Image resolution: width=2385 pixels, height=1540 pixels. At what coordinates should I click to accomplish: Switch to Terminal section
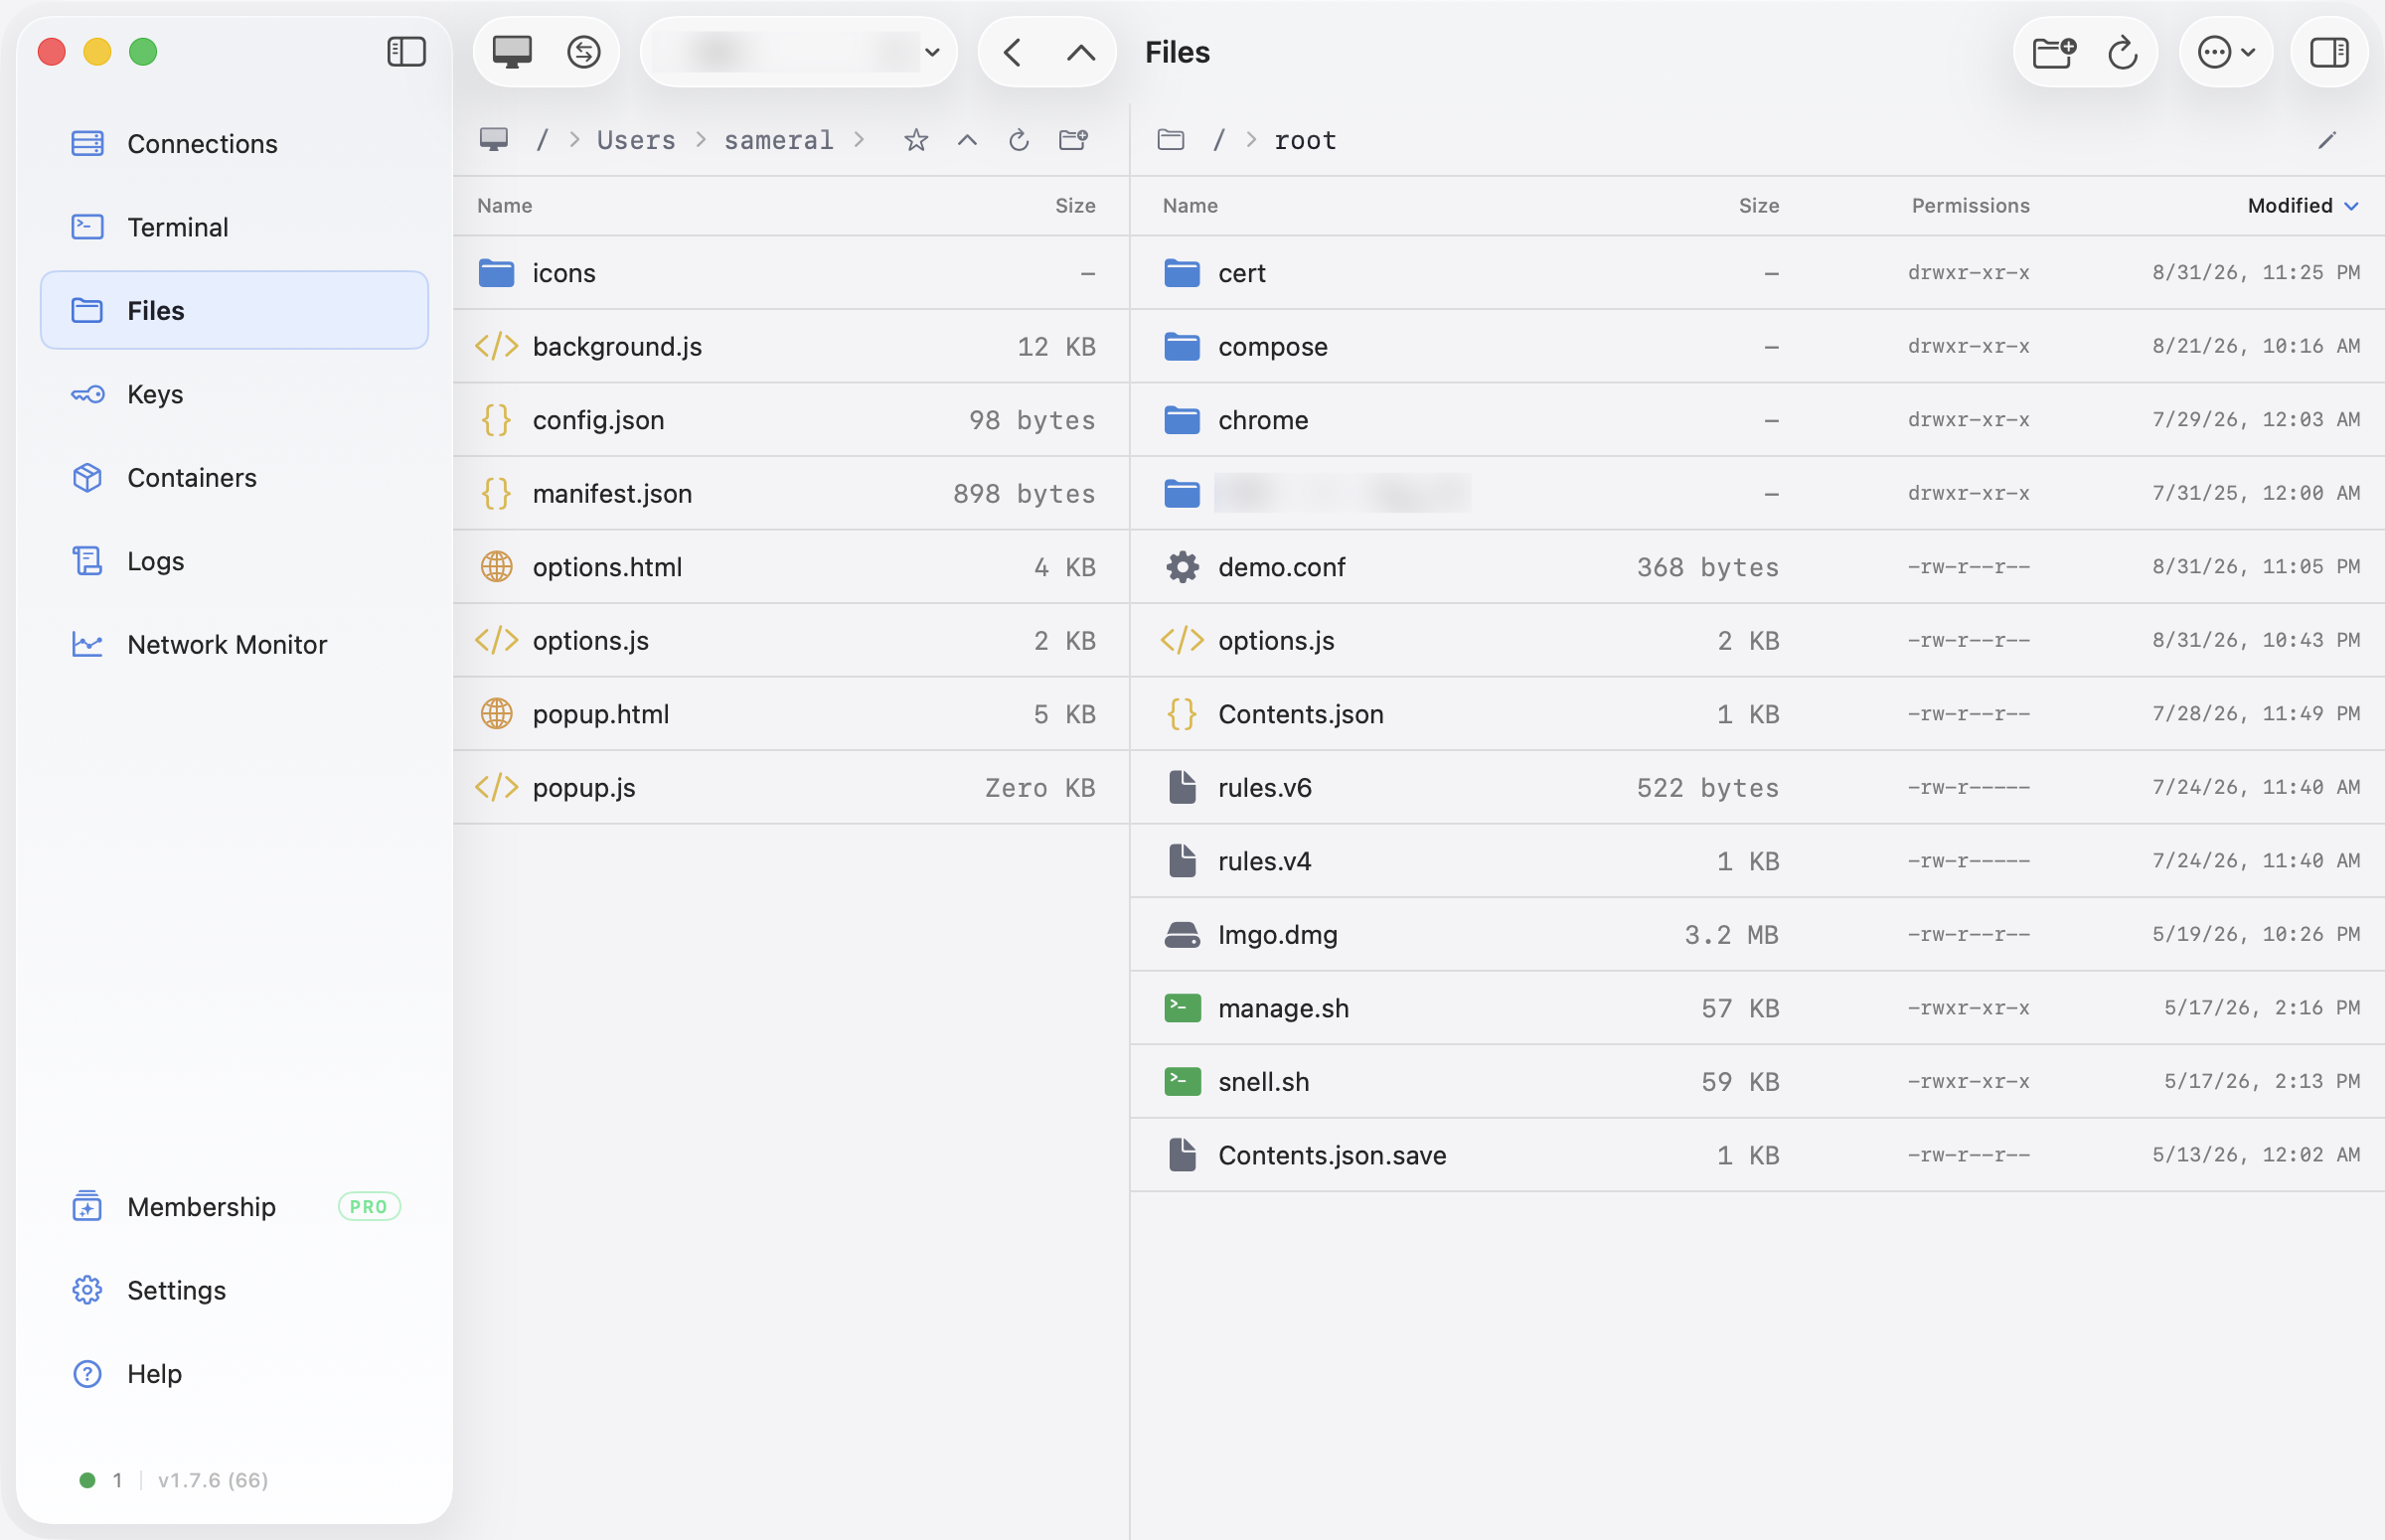pyautogui.click(x=235, y=227)
